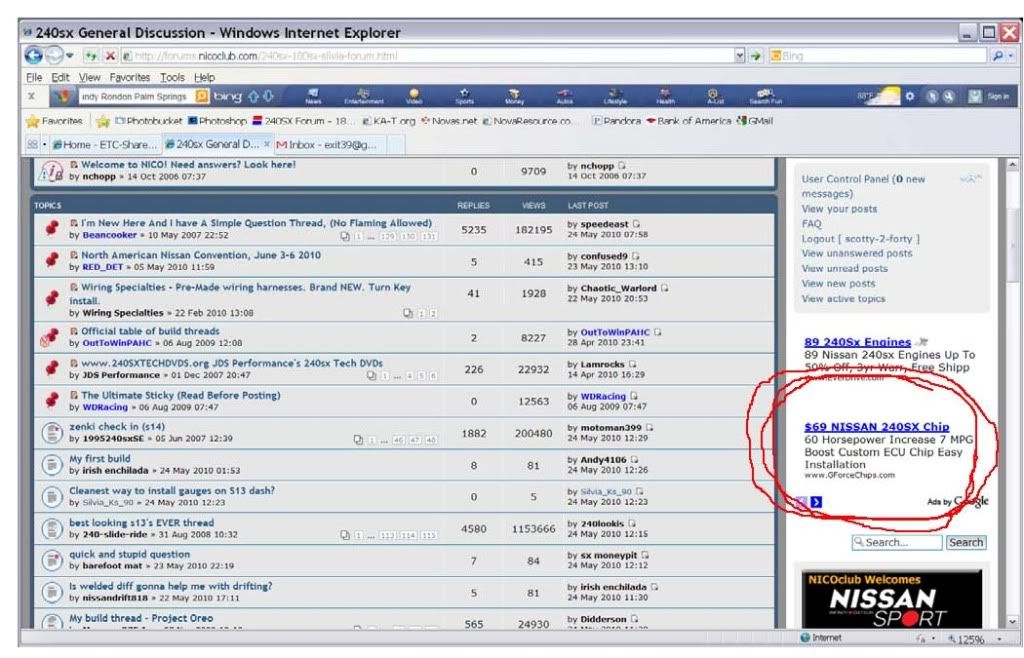This screenshot has width=1024, height=658.
Task: Open the Help menu
Action: [x=204, y=77]
